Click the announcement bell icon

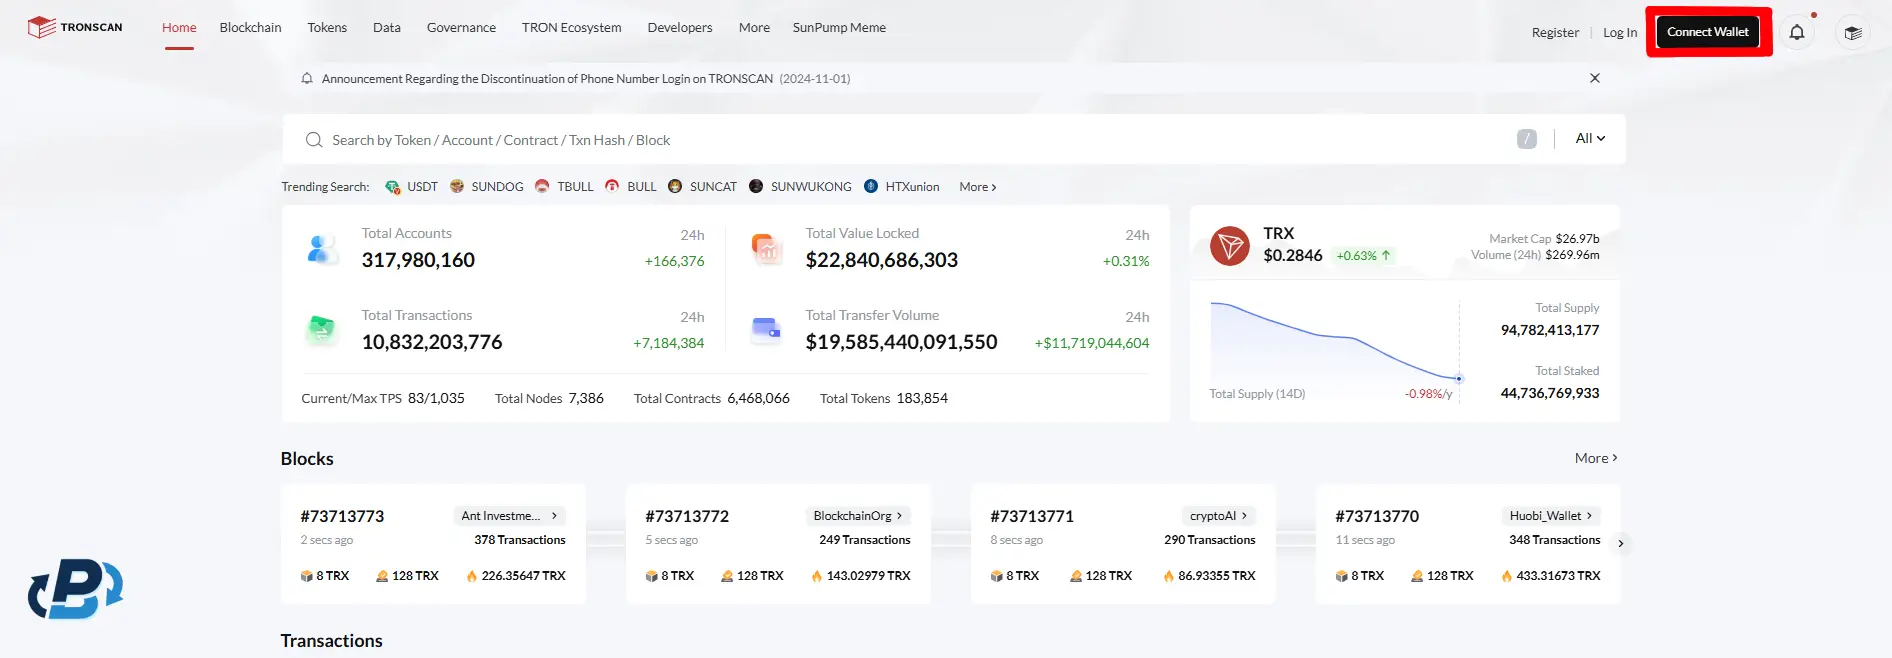307,78
